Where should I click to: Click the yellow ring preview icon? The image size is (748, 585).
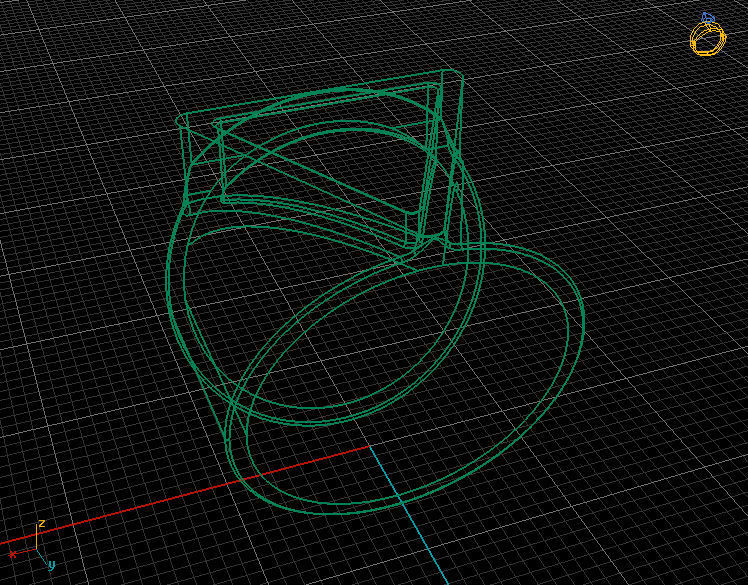pos(708,34)
